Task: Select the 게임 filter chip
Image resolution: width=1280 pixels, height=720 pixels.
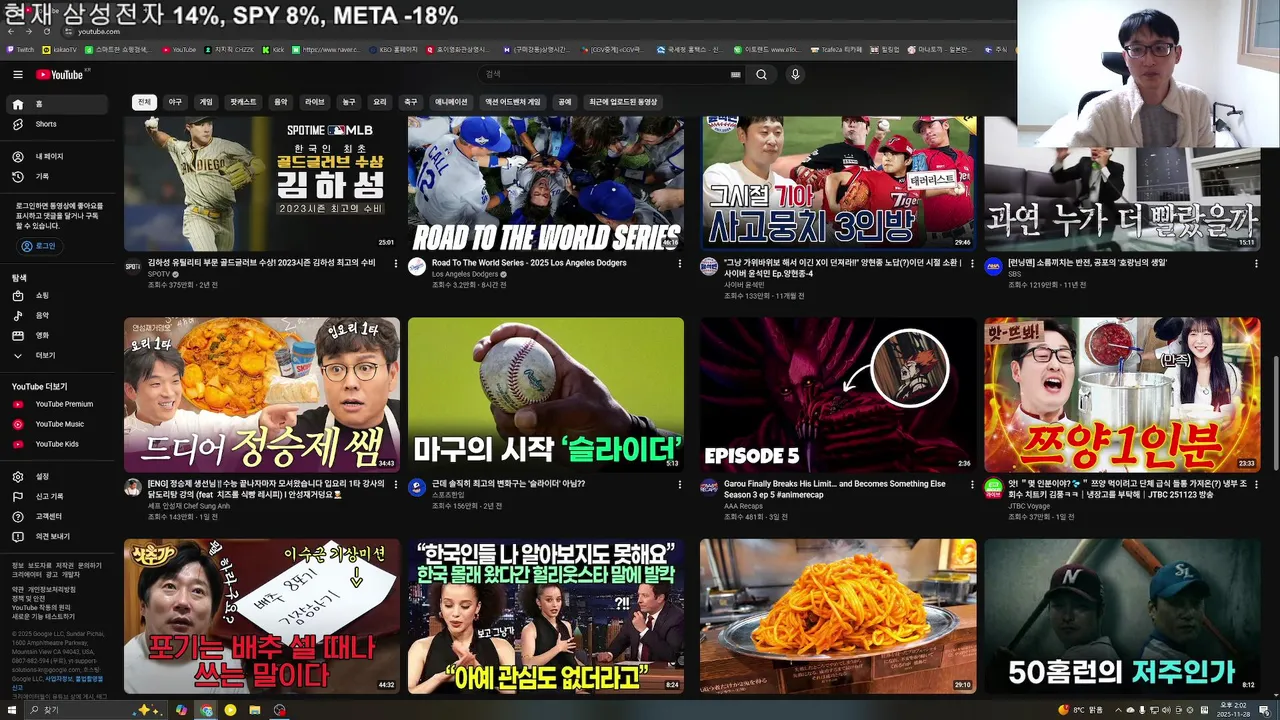Action: pos(206,102)
